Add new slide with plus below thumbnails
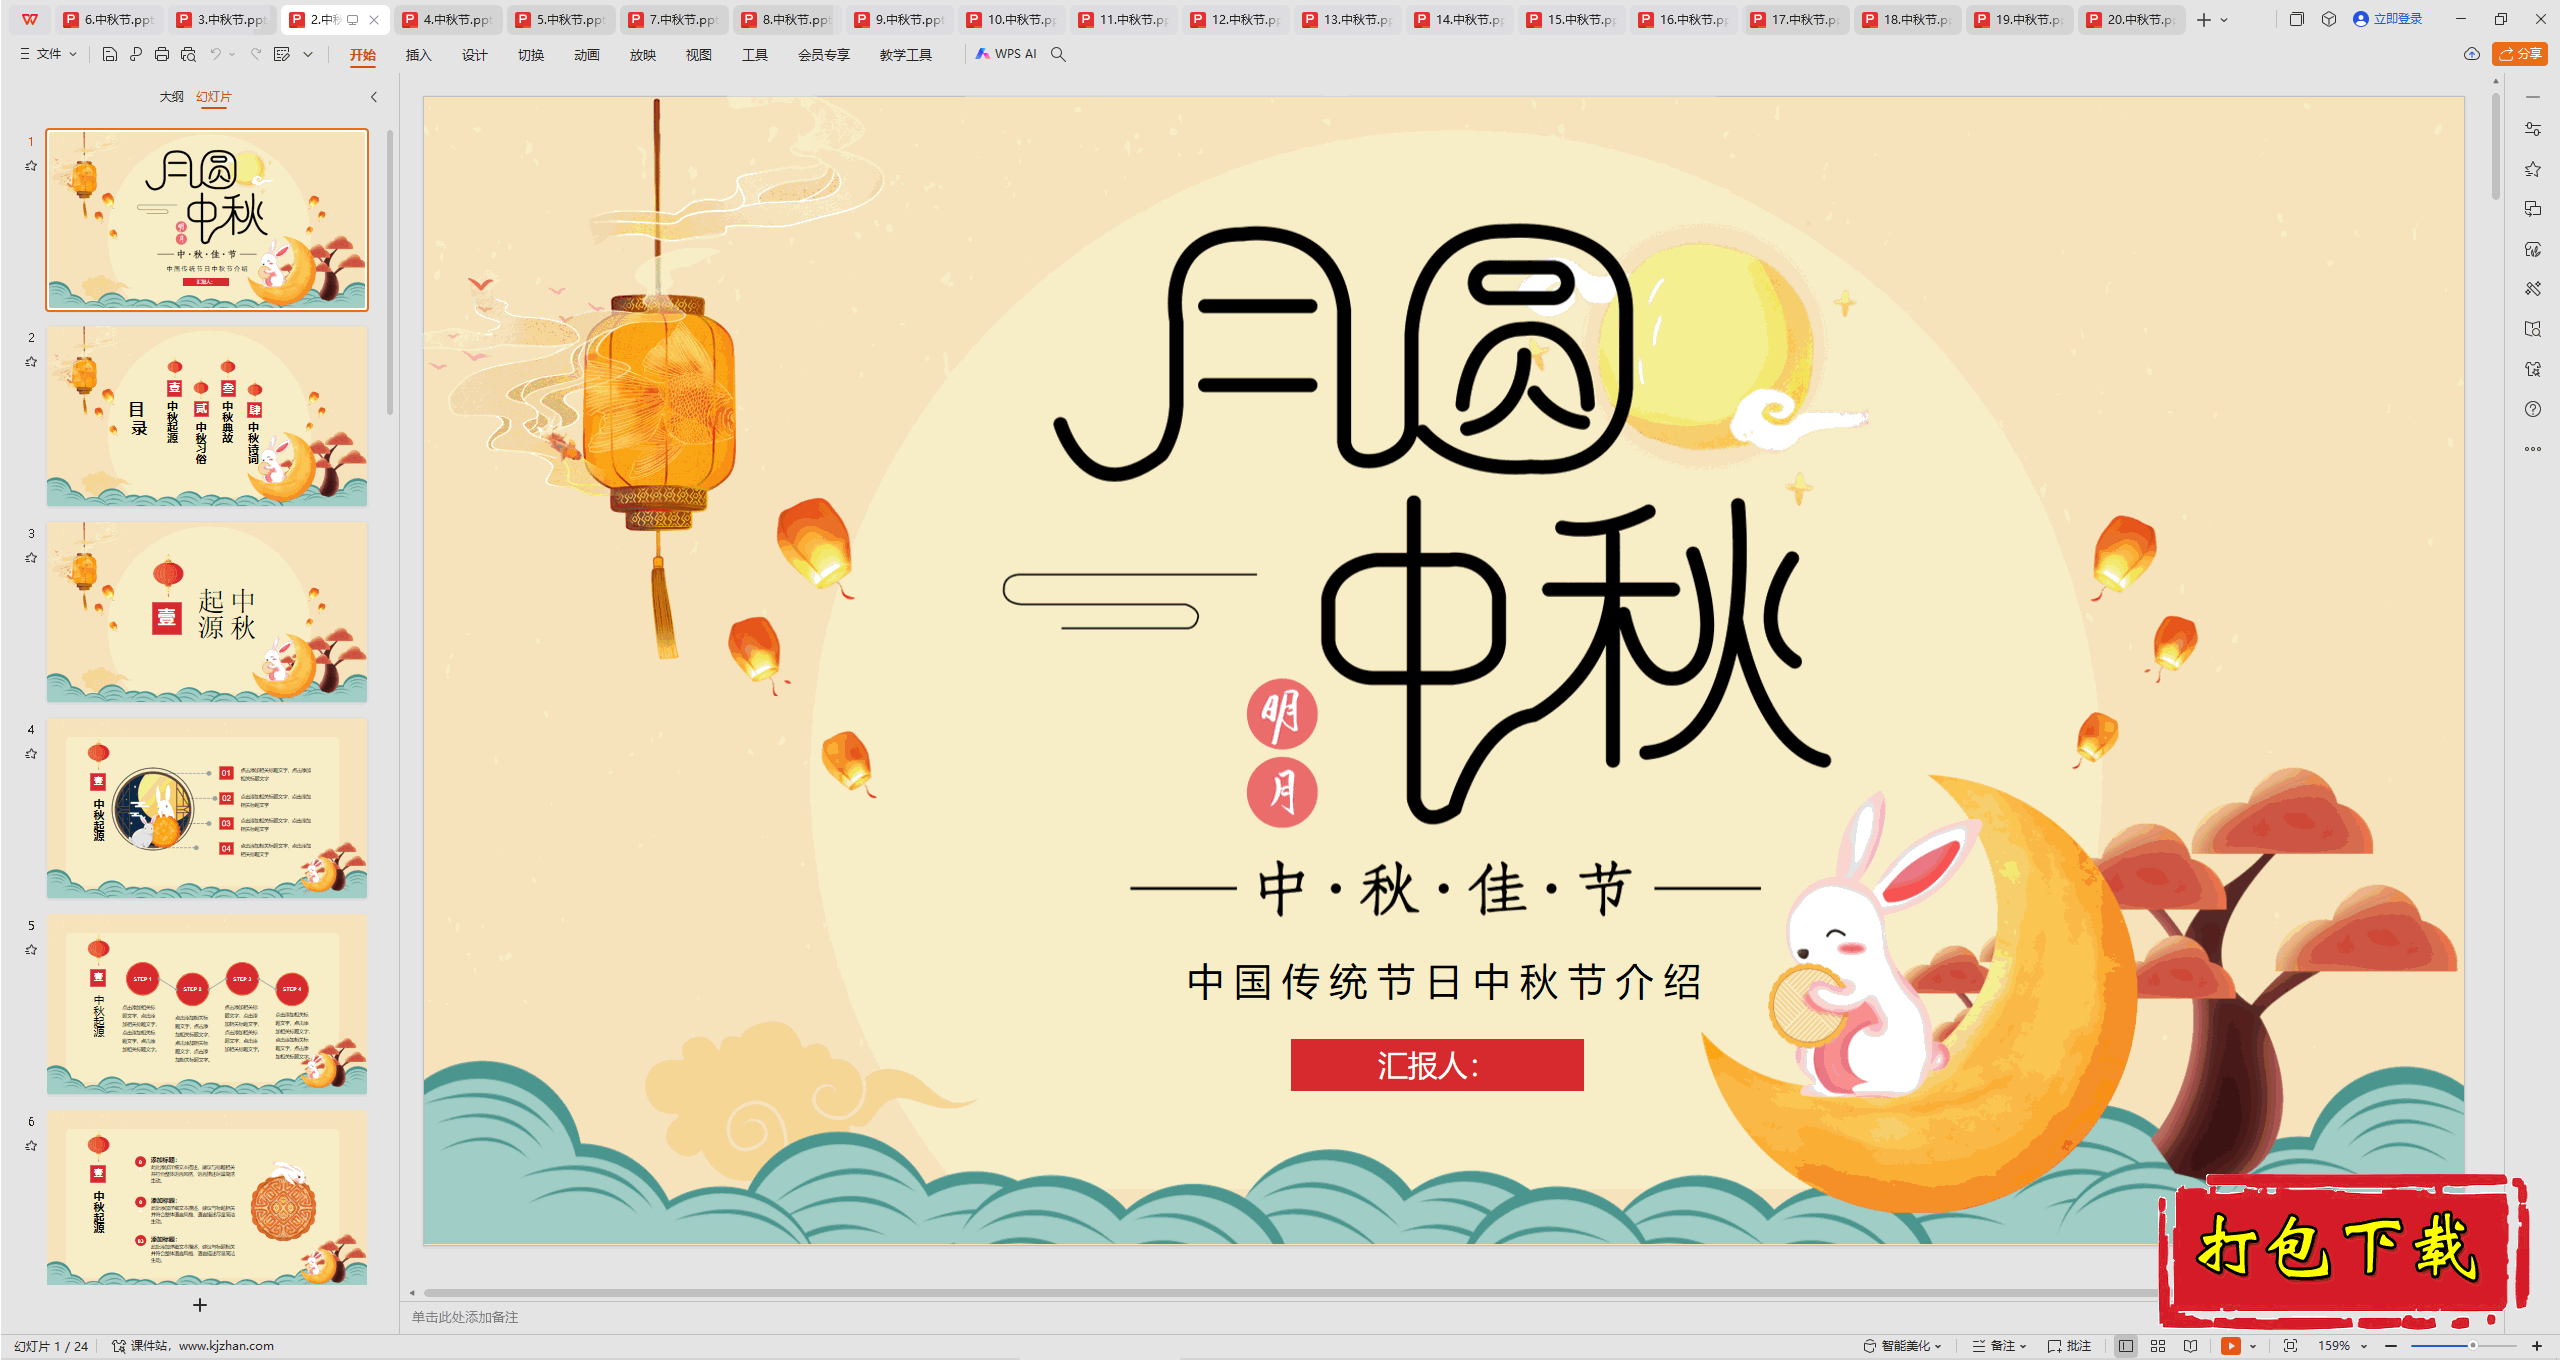2560x1360 pixels. coord(200,1305)
